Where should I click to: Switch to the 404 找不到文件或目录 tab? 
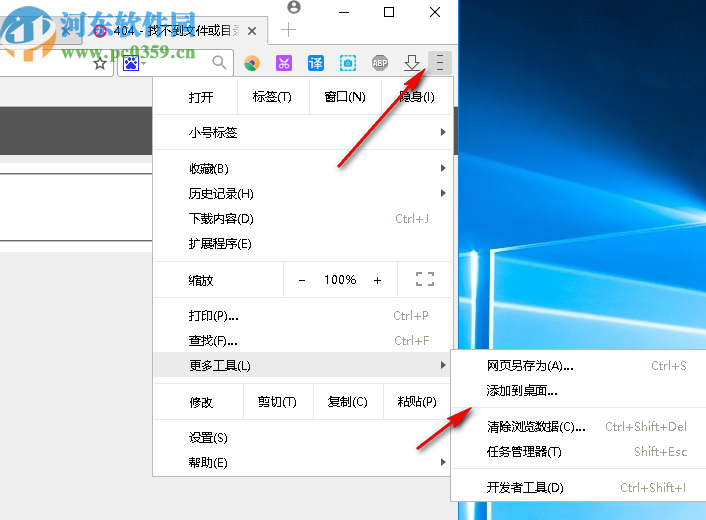point(176,31)
